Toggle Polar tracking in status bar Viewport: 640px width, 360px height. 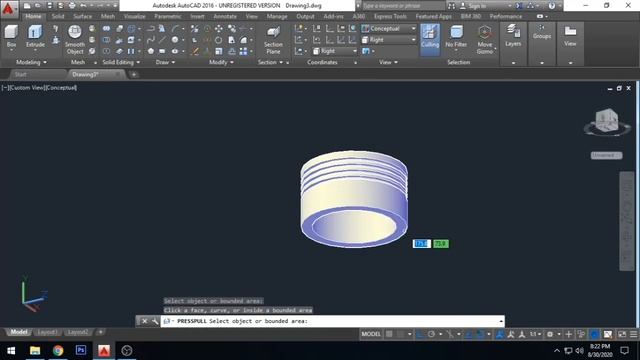(431, 334)
